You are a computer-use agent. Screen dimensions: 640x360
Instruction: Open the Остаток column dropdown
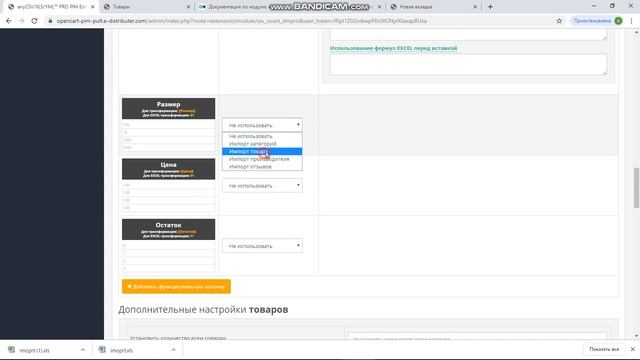[262, 246]
